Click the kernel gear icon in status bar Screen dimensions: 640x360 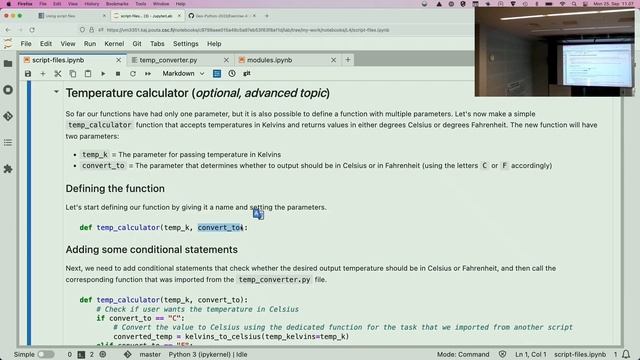point(103,354)
